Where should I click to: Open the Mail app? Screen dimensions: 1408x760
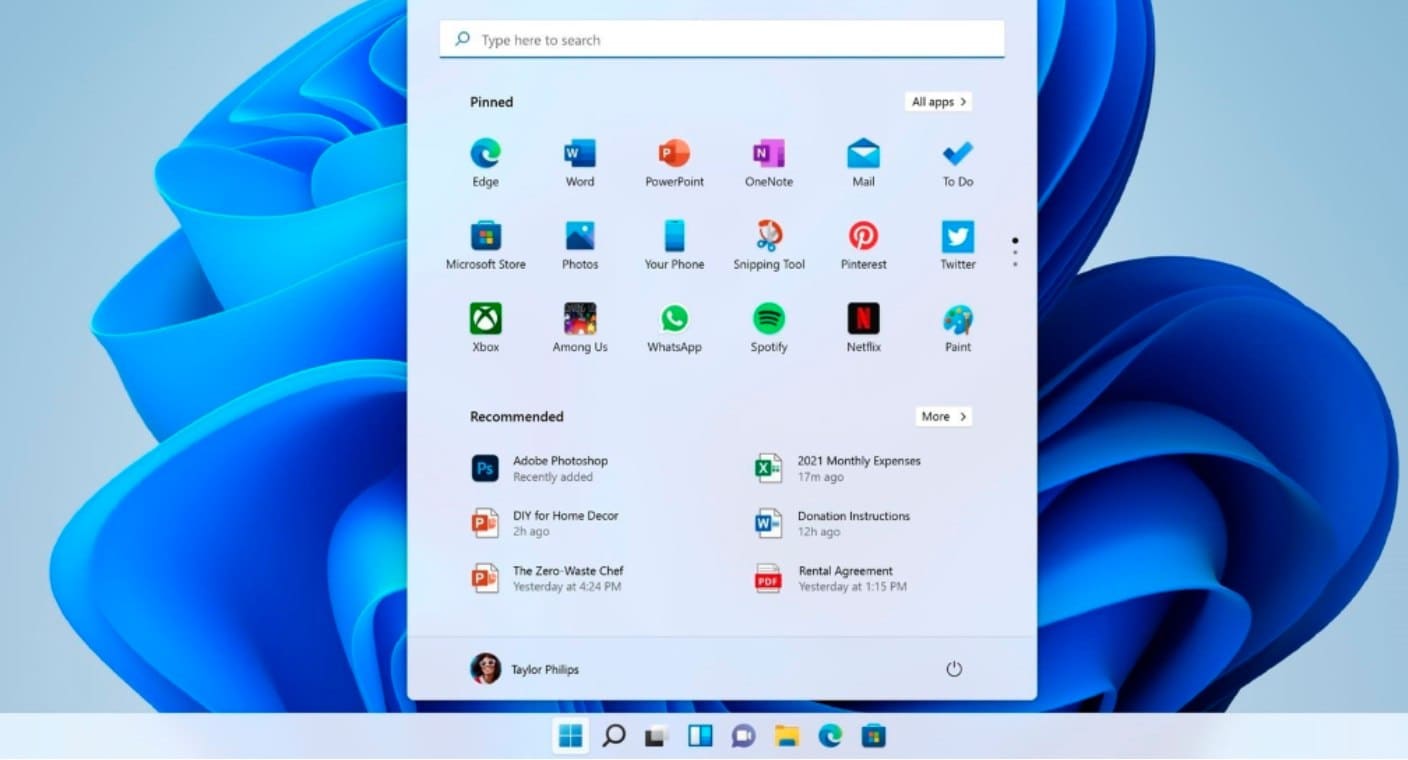coord(862,155)
